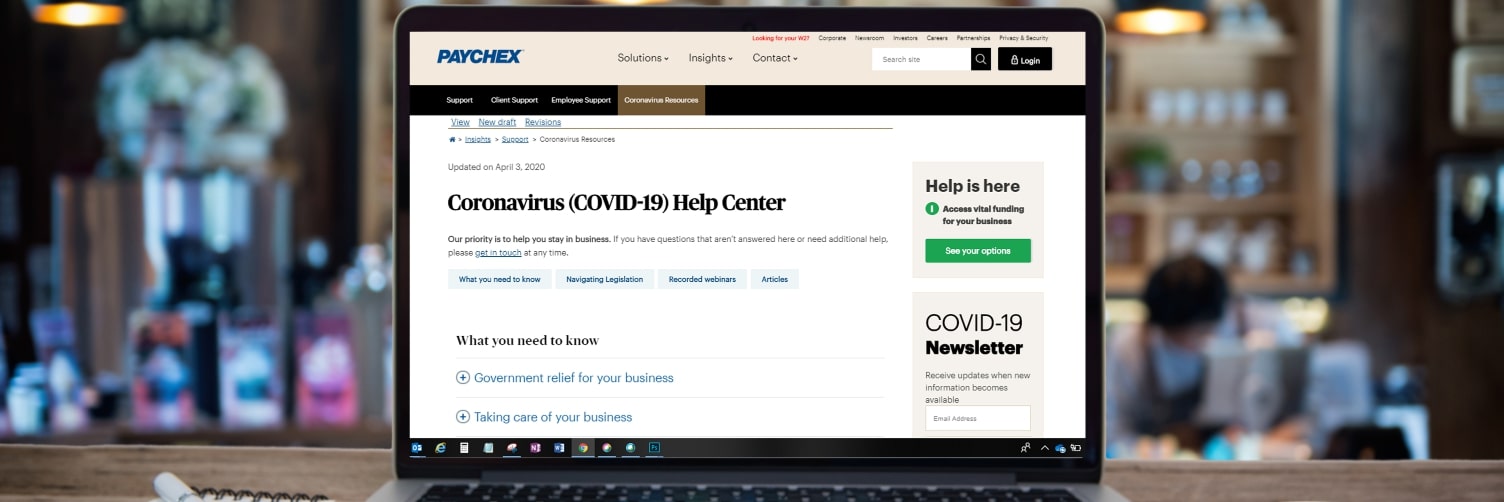Select the Coronavirus Resources tab

[661, 100]
